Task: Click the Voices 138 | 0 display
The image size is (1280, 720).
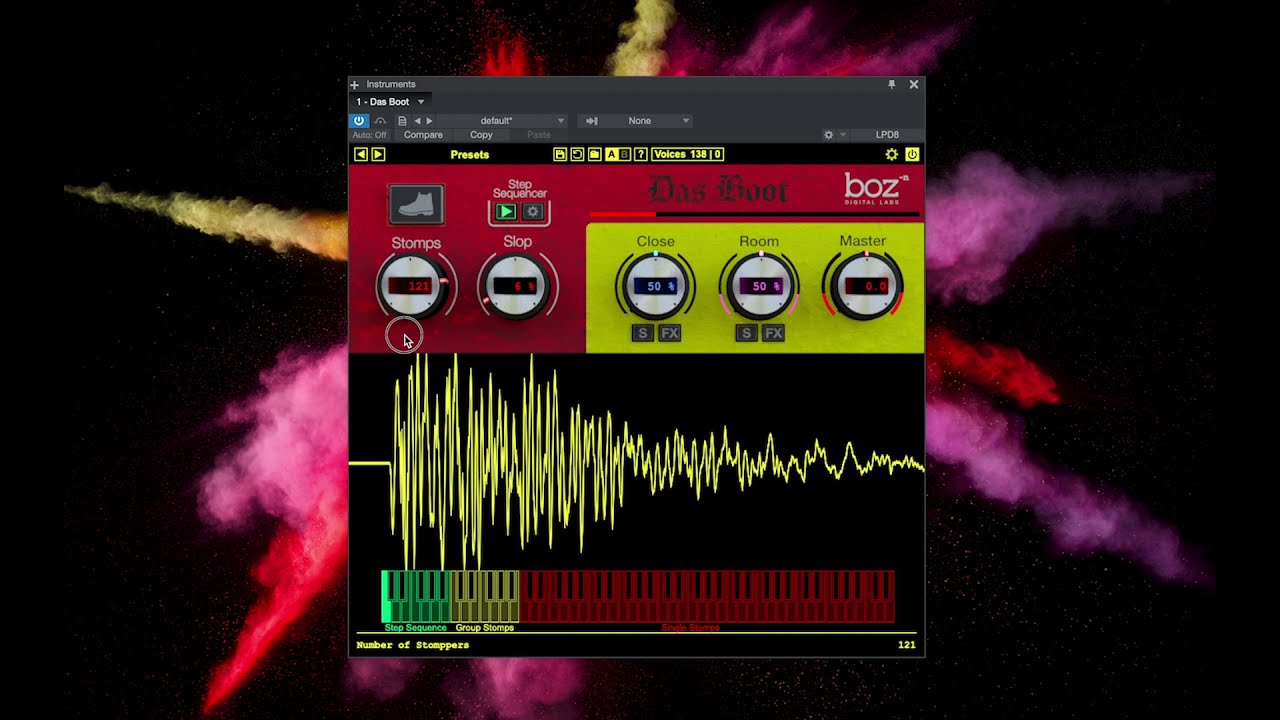Action: point(687,154)
